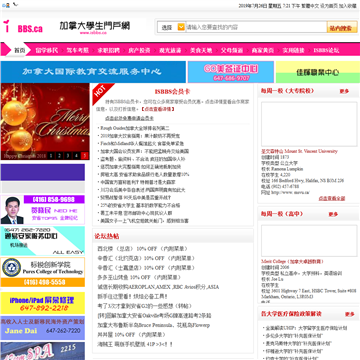Image resolution: width=360 pixels, height=360 pixels.
Task: Select the 首页 home tab
Action: click(x=19, y=50)
